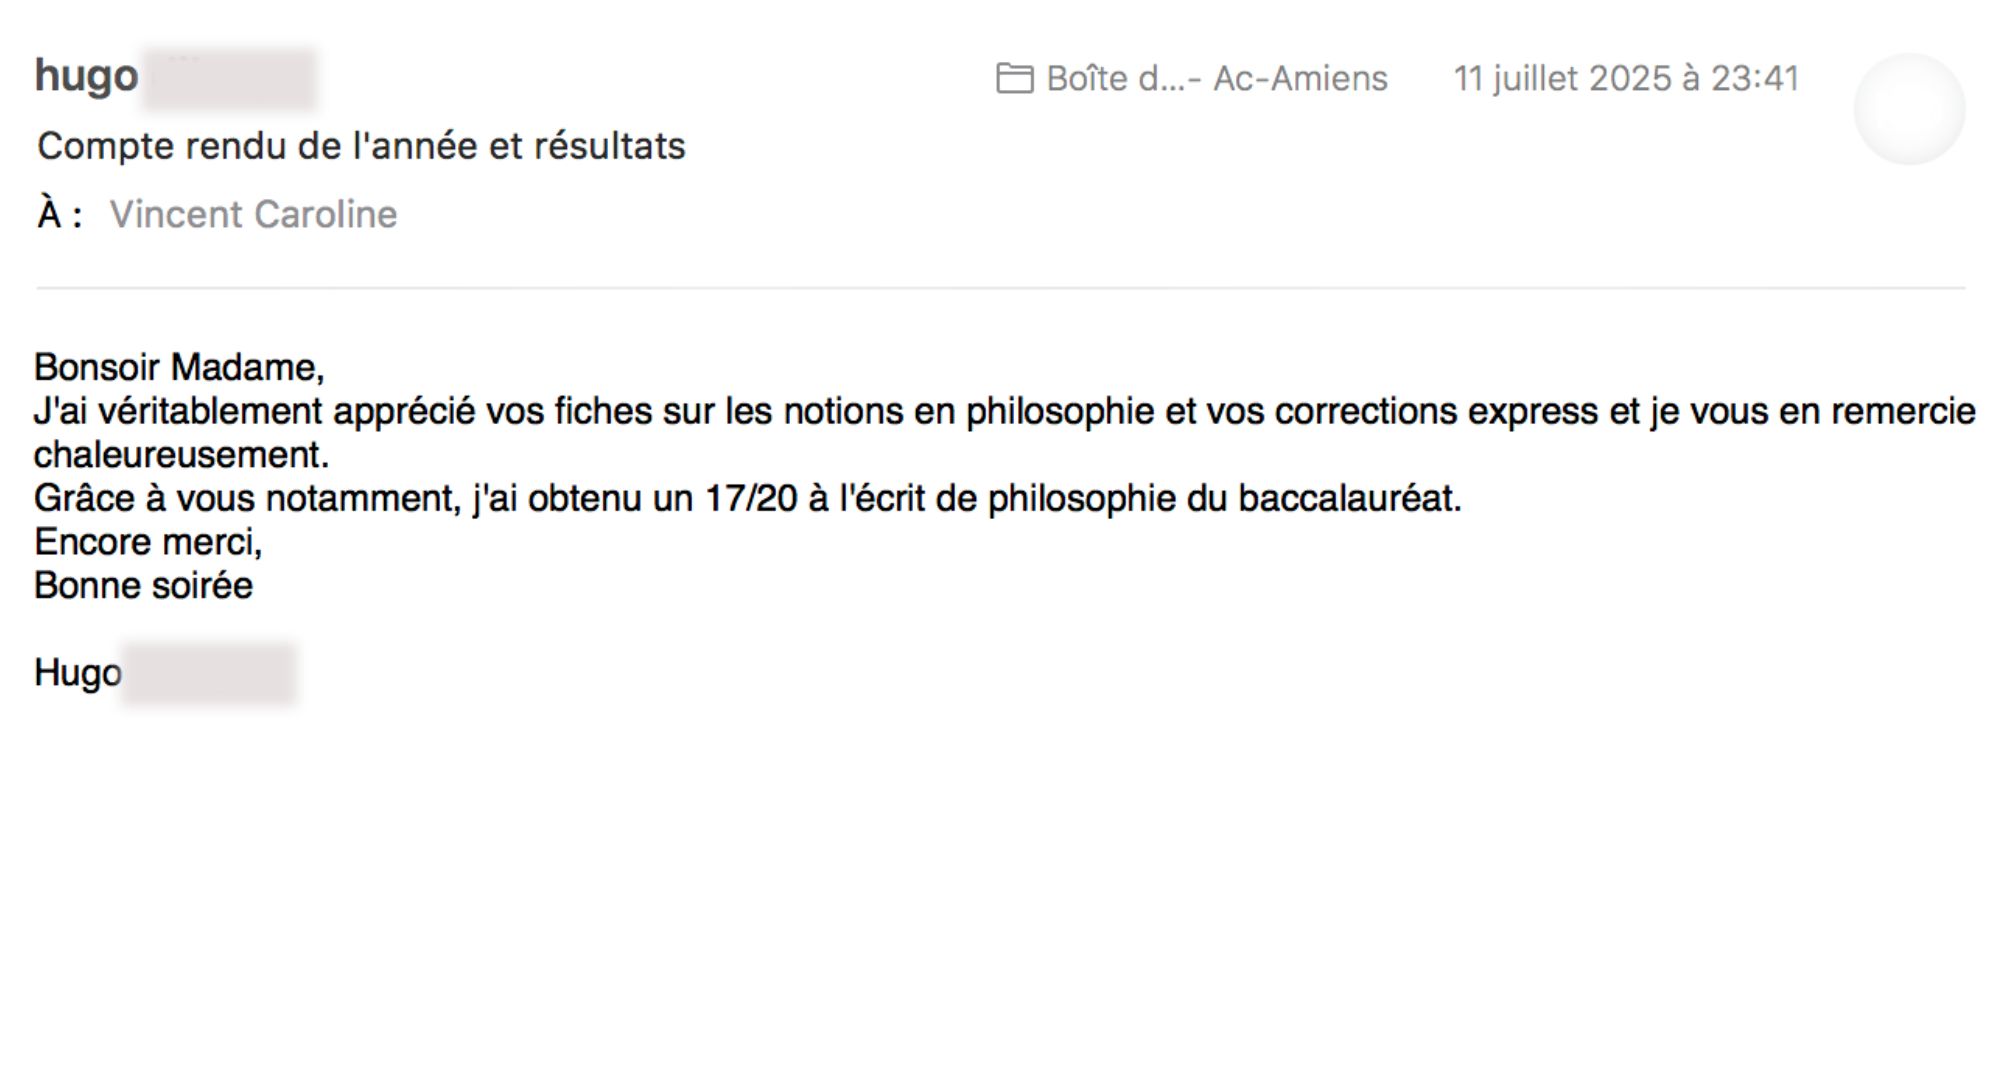Click the subject "Compte rendu de l'année et résultats"

click(361, 147)
